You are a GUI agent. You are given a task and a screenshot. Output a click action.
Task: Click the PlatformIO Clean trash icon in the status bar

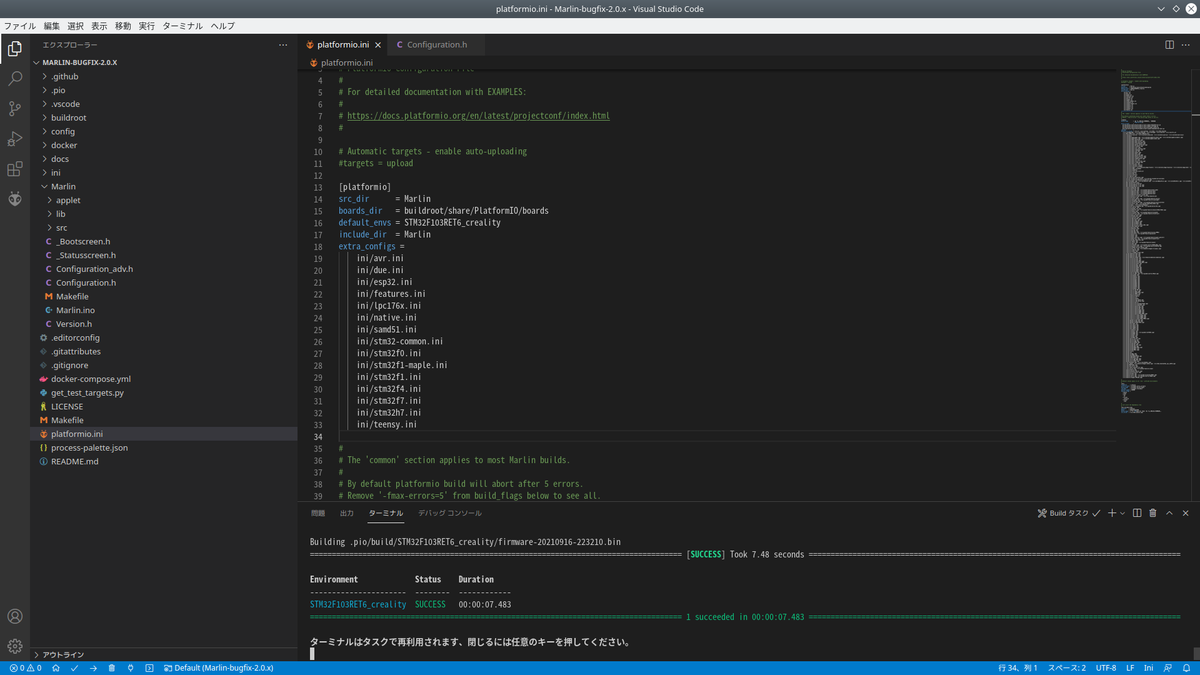pyautogui.click(x=112, y=668)
